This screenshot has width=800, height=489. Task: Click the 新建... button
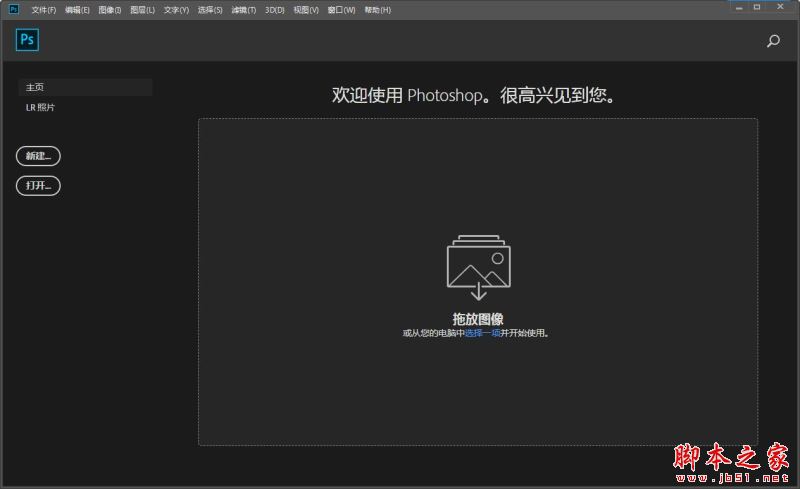pyautogui.click(x=38, y=156)
